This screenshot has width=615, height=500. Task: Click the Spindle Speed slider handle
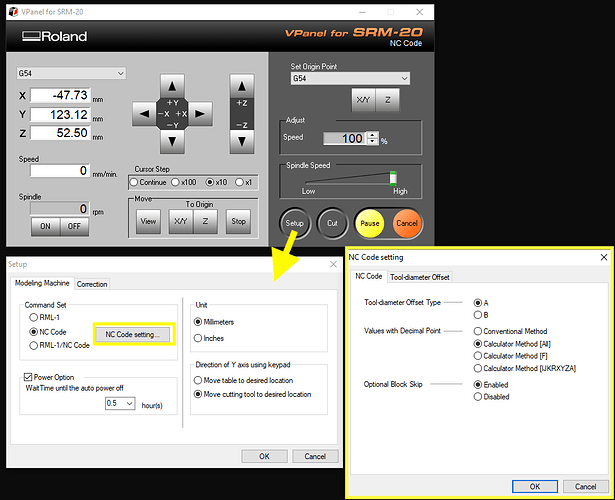(393, 178)
